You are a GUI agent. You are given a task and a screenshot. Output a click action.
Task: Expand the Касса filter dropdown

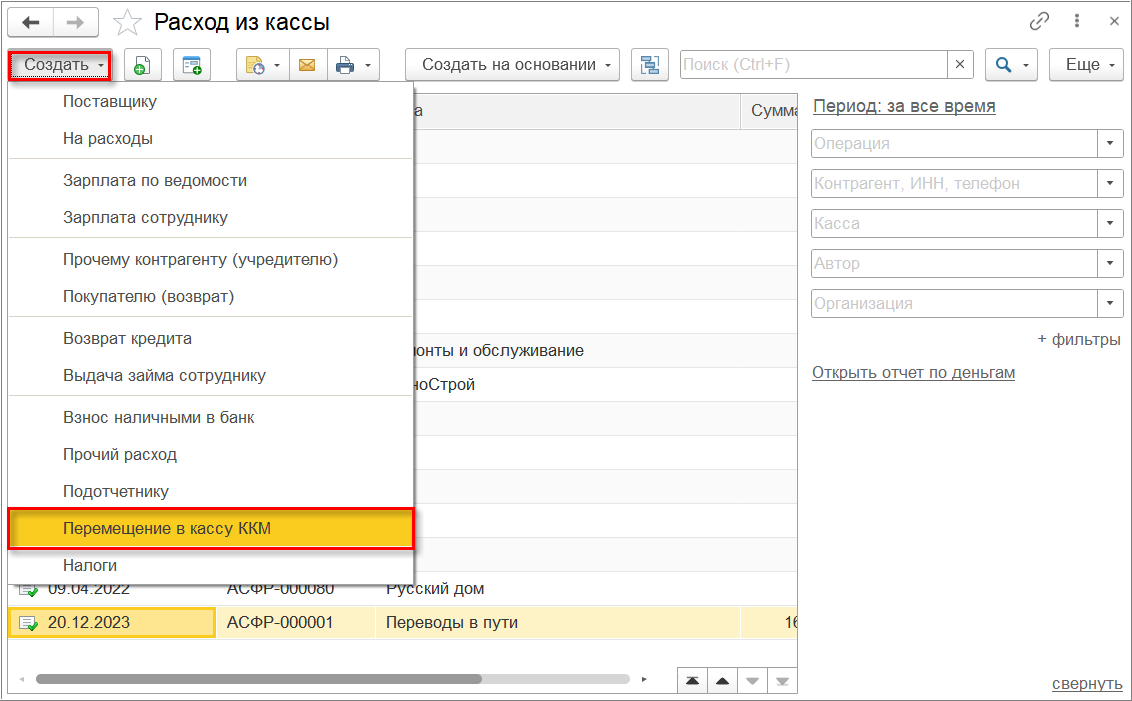(x=1110, y=224)
